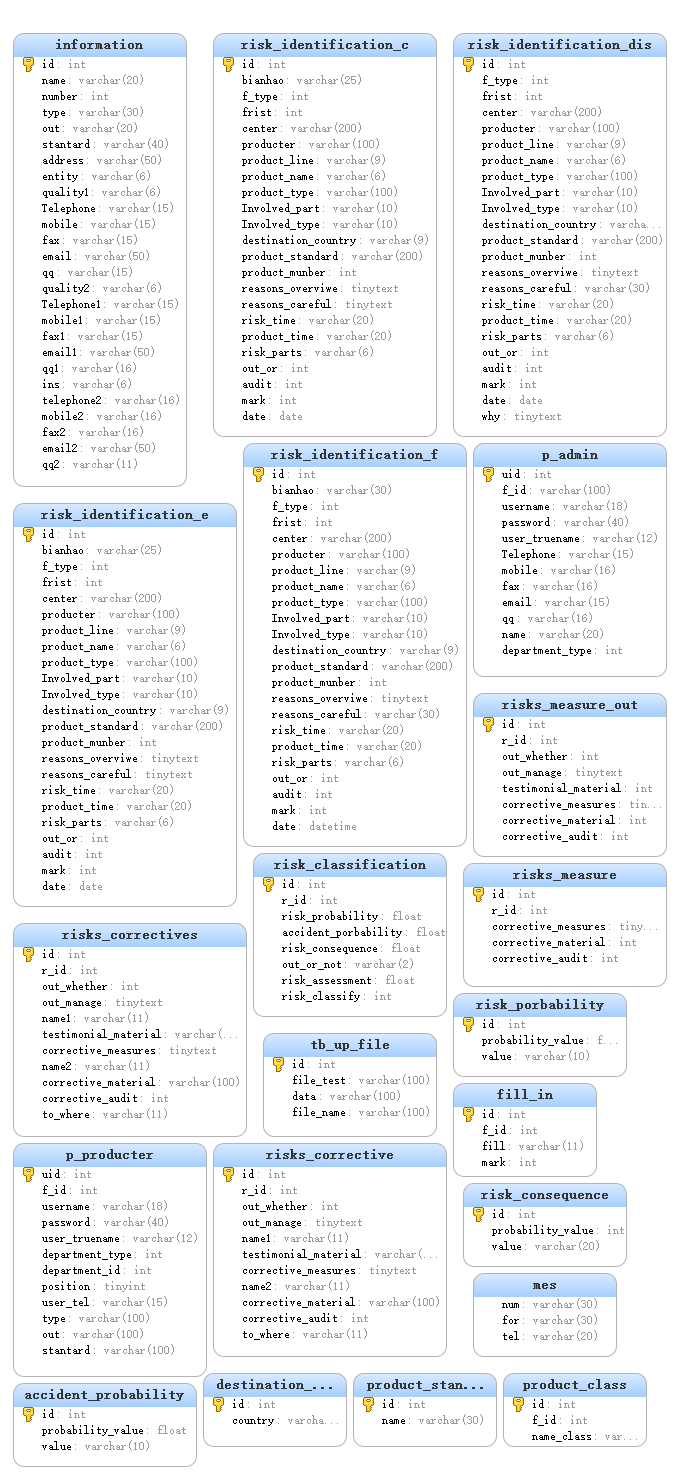The width and height of the screenshot is (680, 1480).
Task: Select the risks_measure_out table header
Action: tap(570, 705)
